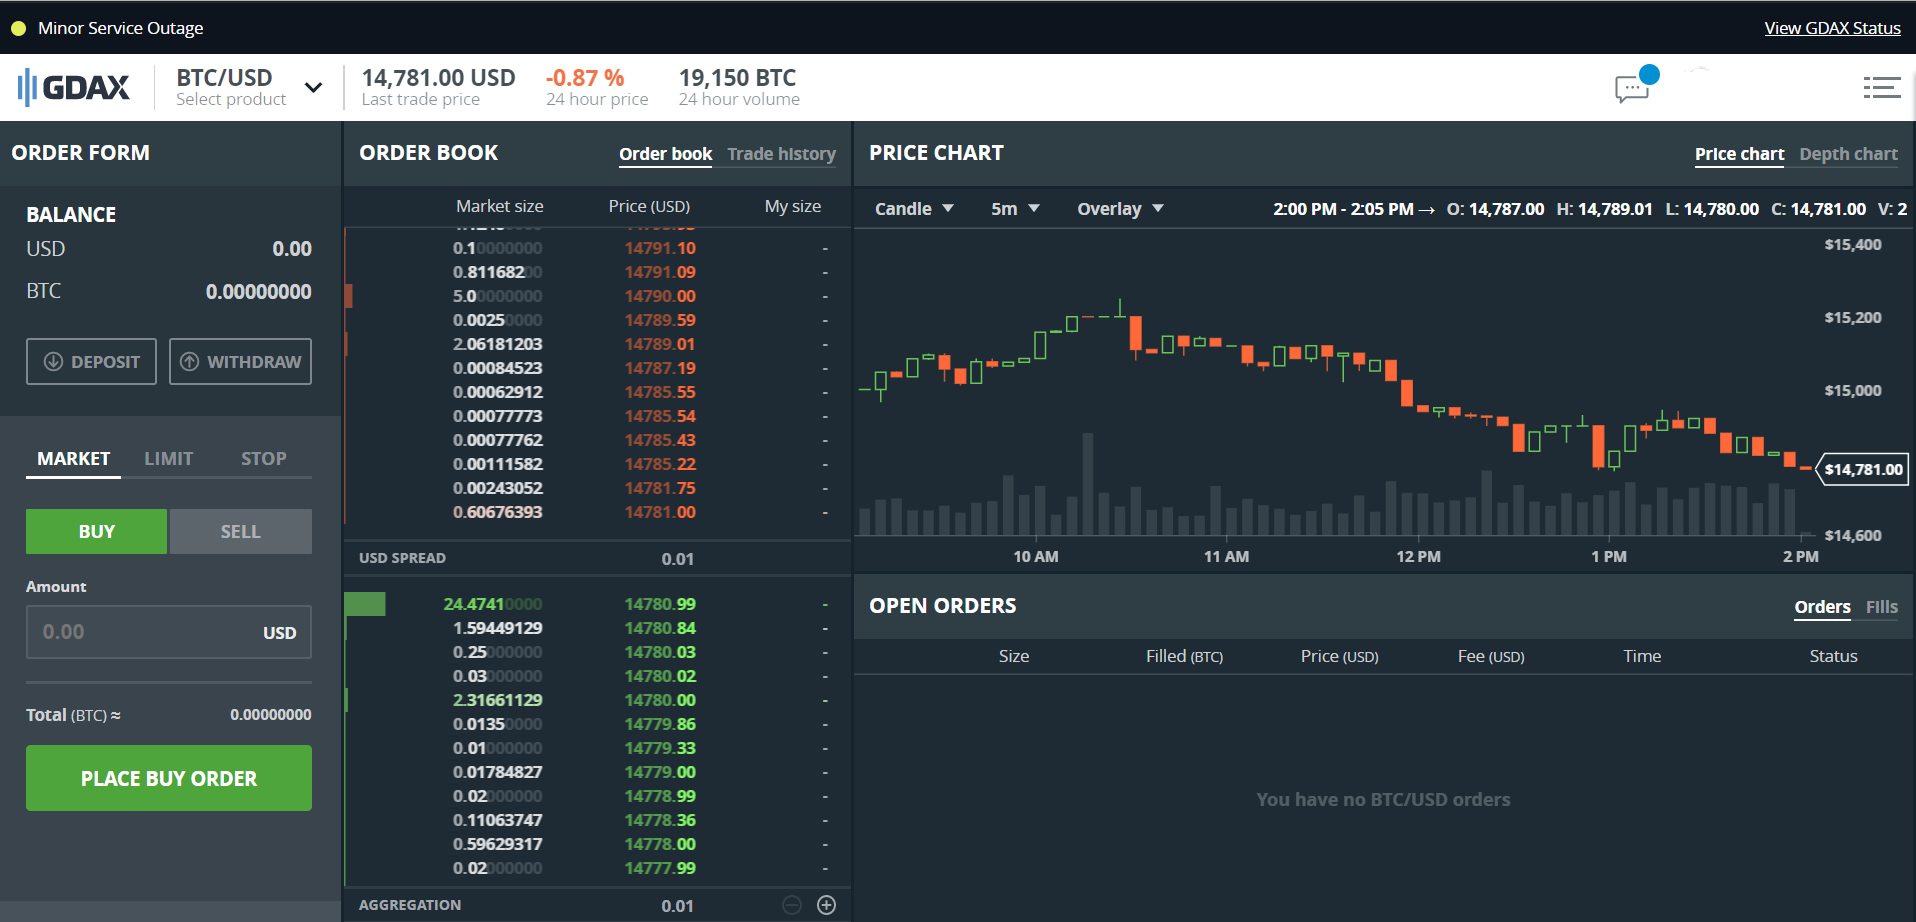
Task: Show the Trade history tab
Action: coord(781,154)
